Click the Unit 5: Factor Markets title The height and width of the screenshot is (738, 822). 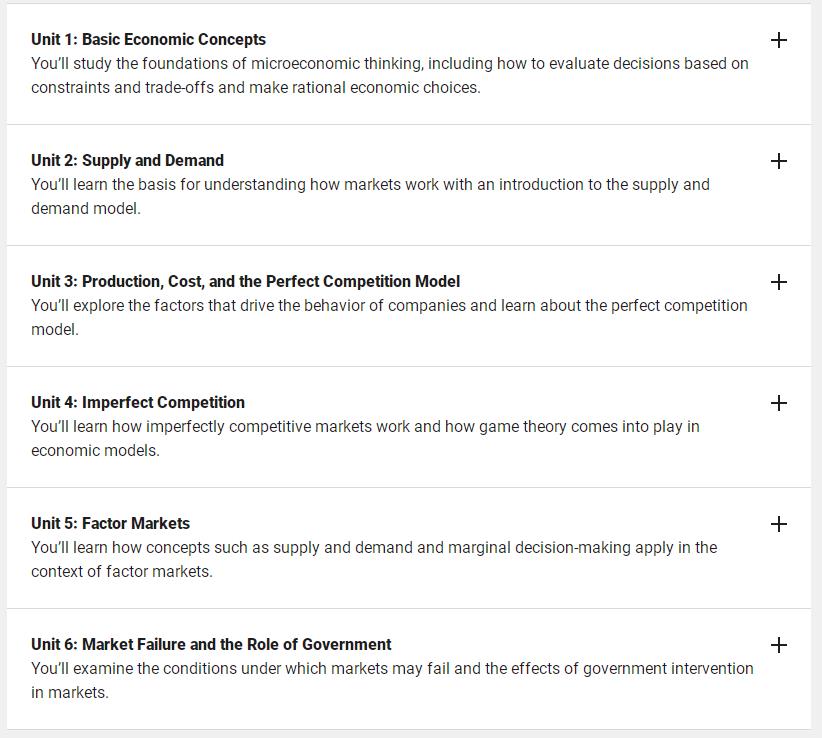110,524
